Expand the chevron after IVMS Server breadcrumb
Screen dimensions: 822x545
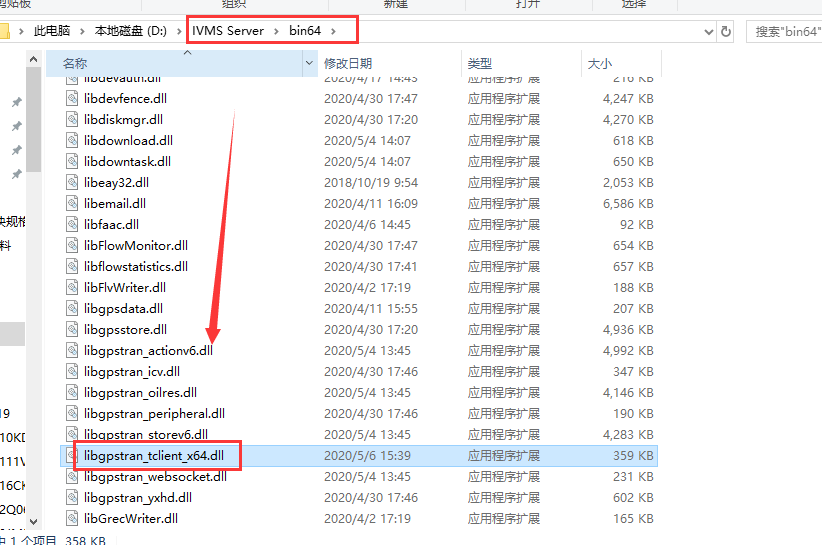276,31
